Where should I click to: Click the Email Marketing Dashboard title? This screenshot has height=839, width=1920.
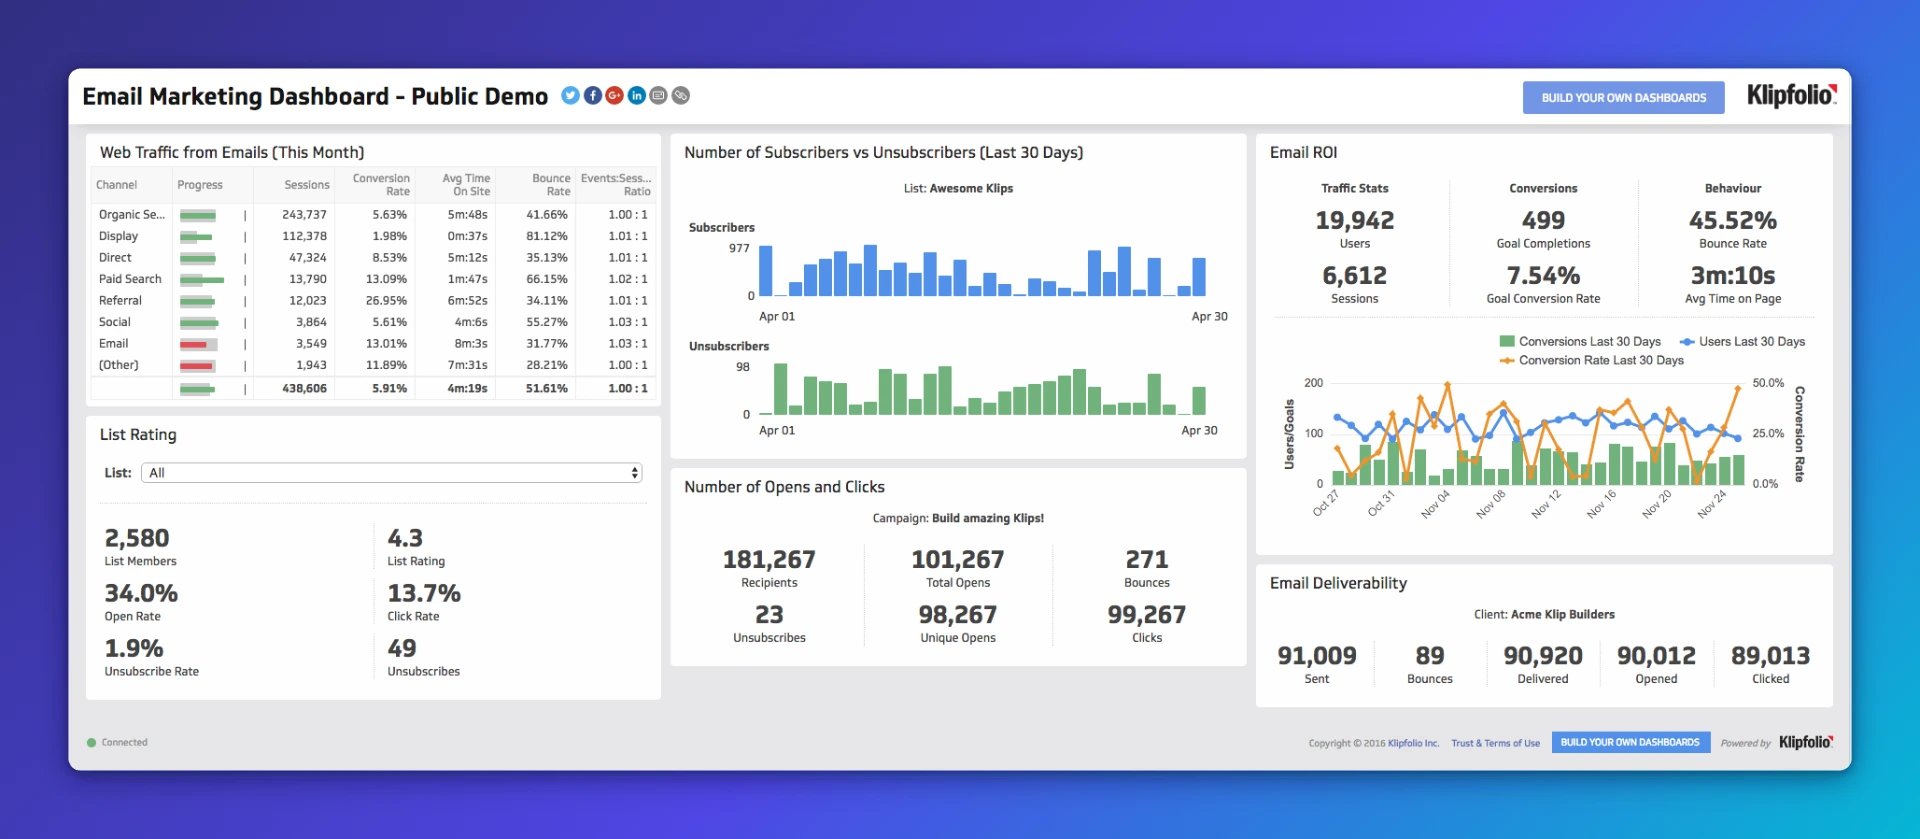315,96
